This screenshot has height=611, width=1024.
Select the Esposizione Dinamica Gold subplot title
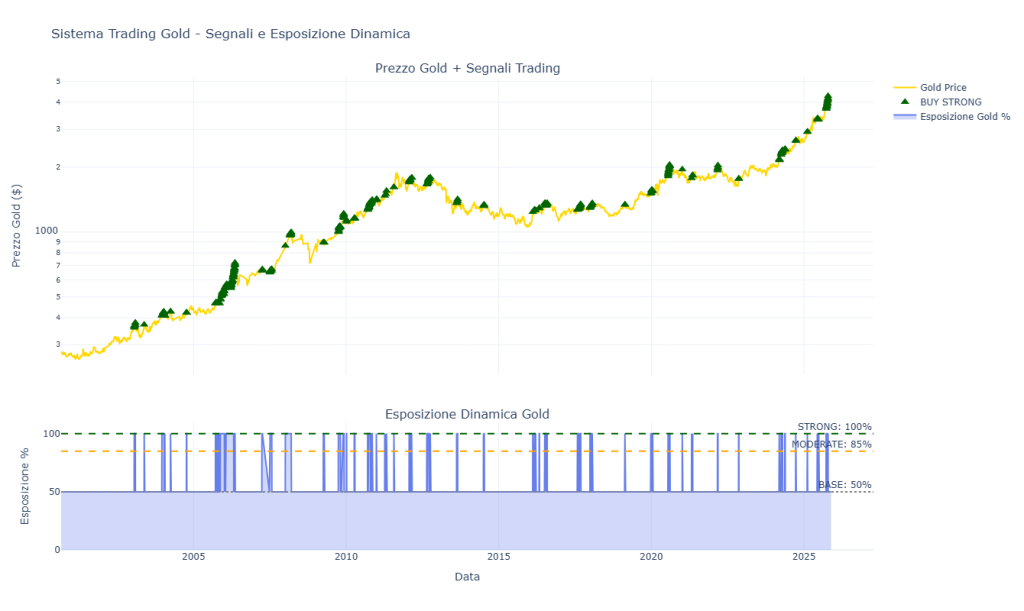(466, 413)
